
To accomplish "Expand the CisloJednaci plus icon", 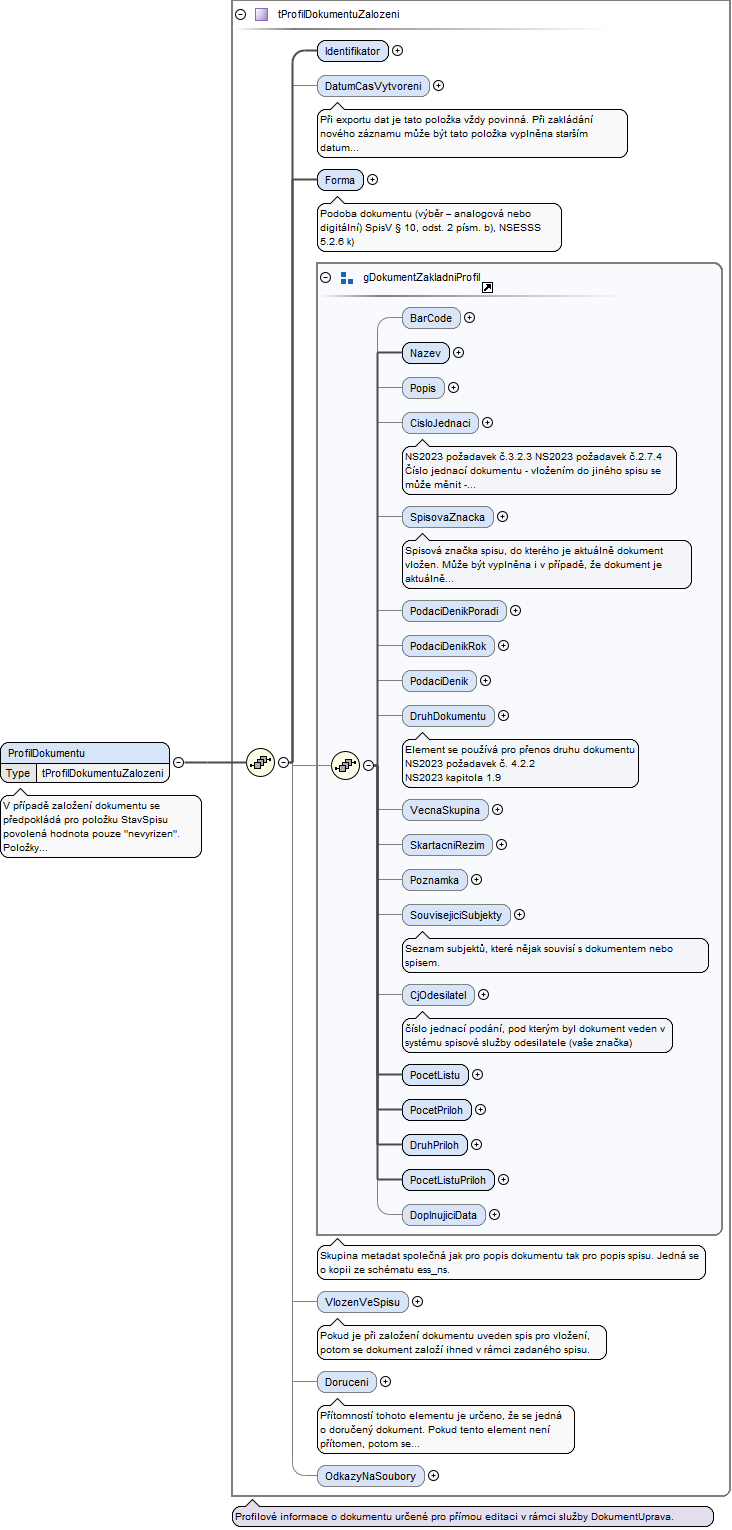I will [488, 423].
